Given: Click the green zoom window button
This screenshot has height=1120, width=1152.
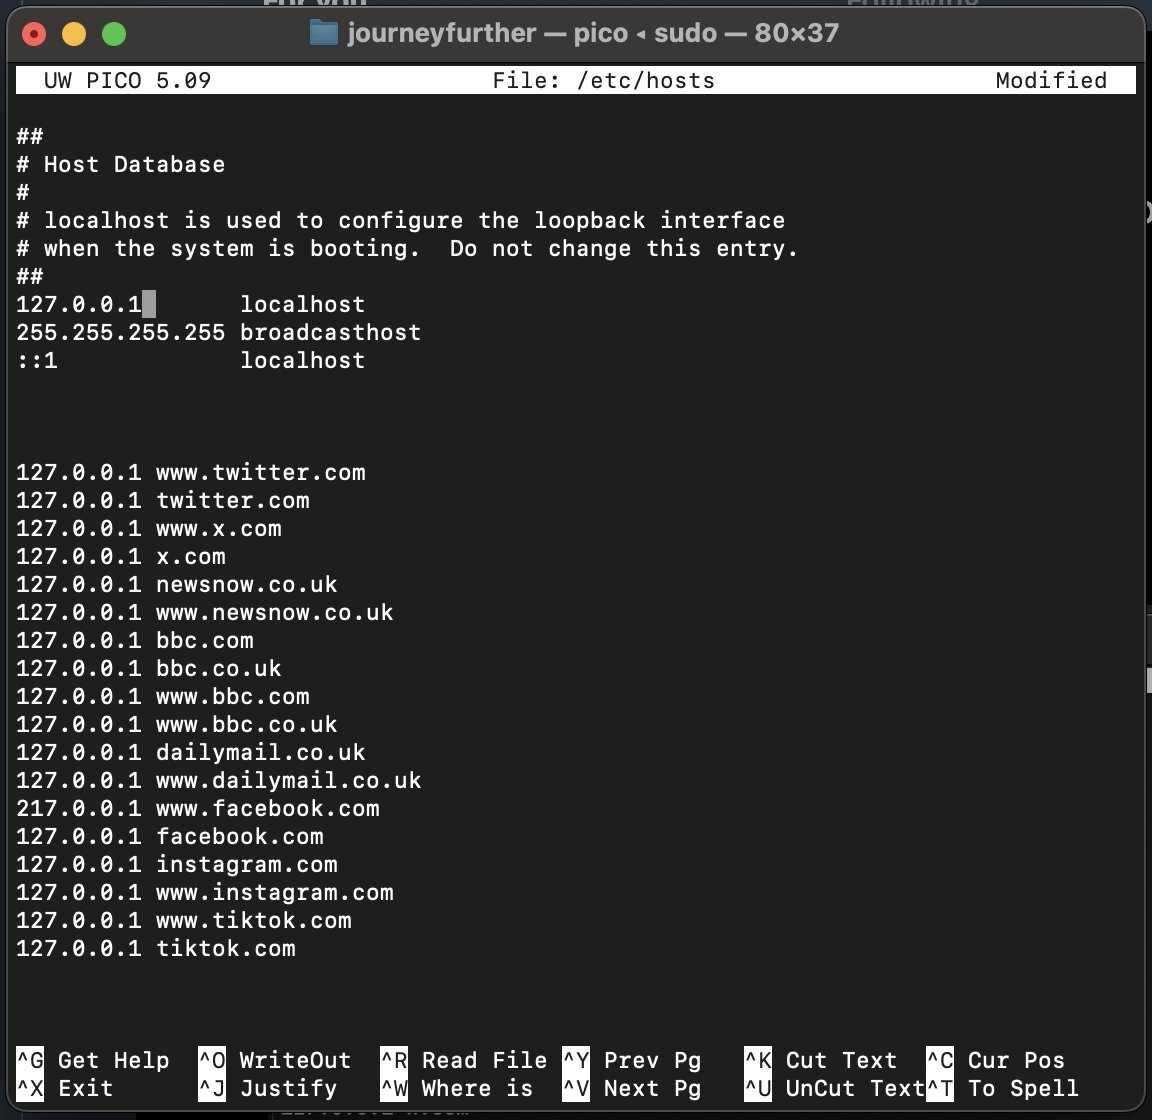Looking at the screenshot, I should tap(114, 34).
